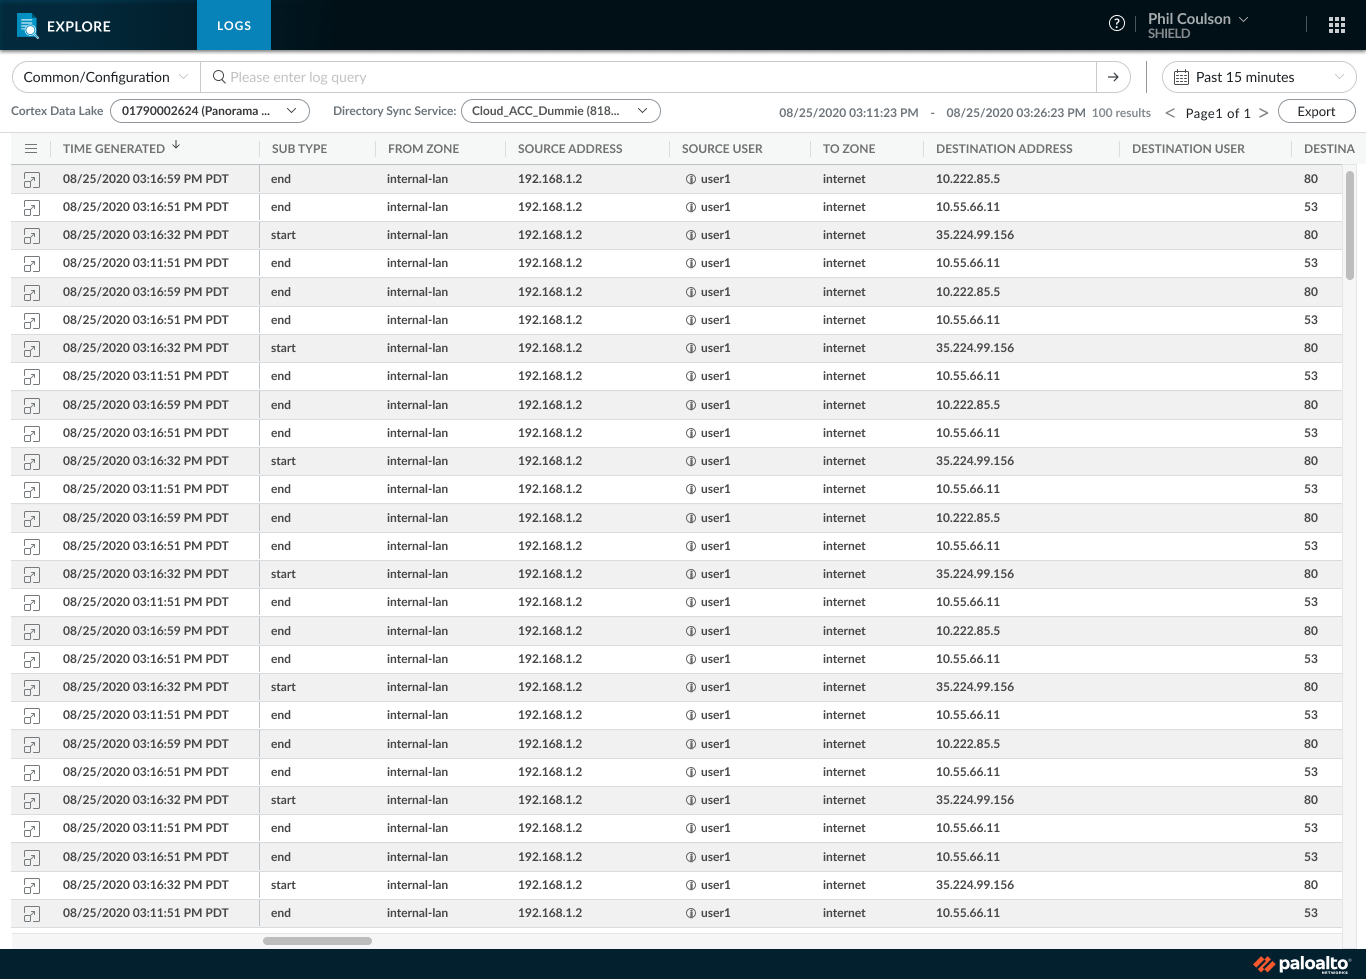Go to next page arrow
Image resolution: width=1366 pixels, height=979 pixels.
click(1264, 113)
